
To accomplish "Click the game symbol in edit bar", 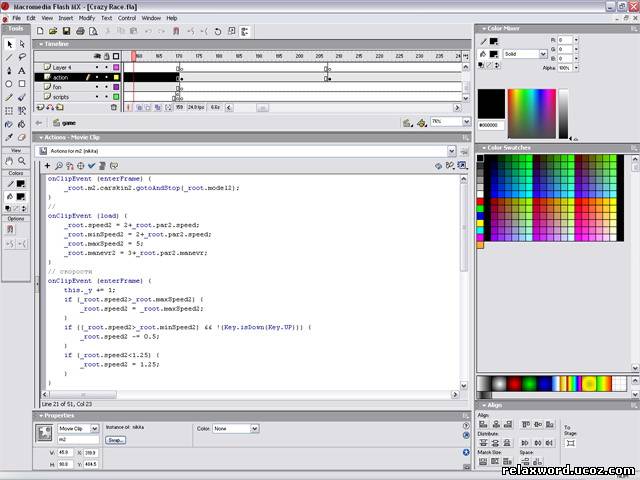I will pos(70,122).
